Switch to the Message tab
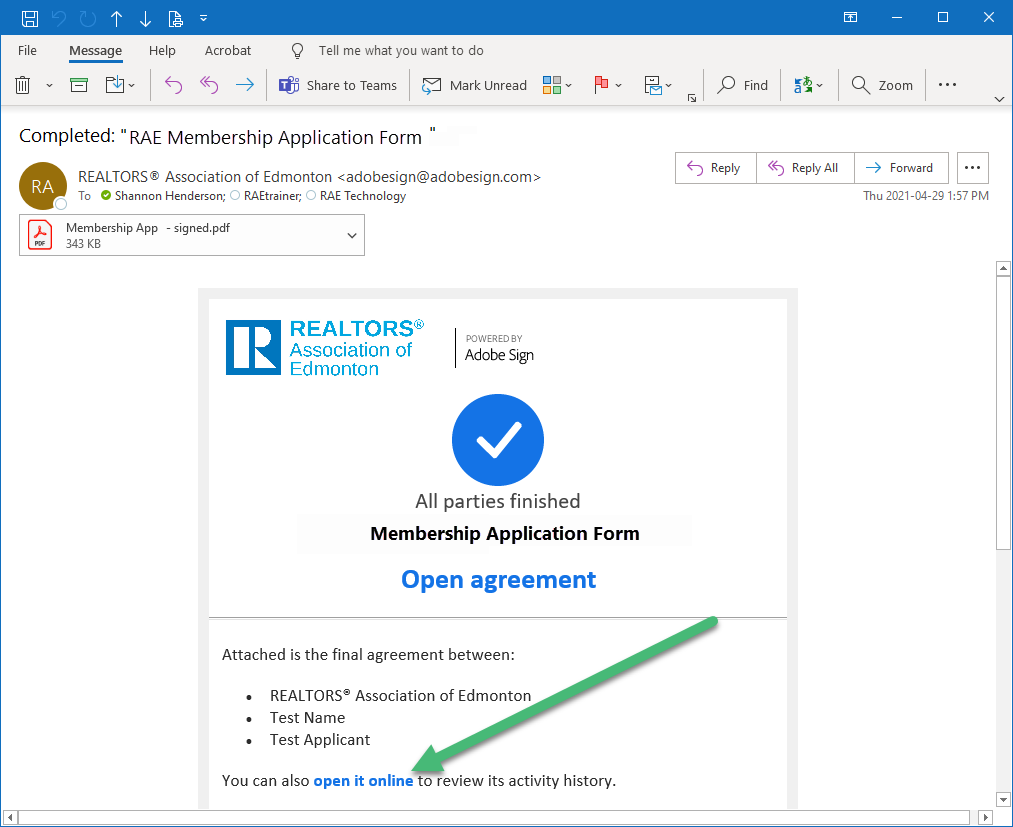This screenshot has width=1013, height=827. 96,50
